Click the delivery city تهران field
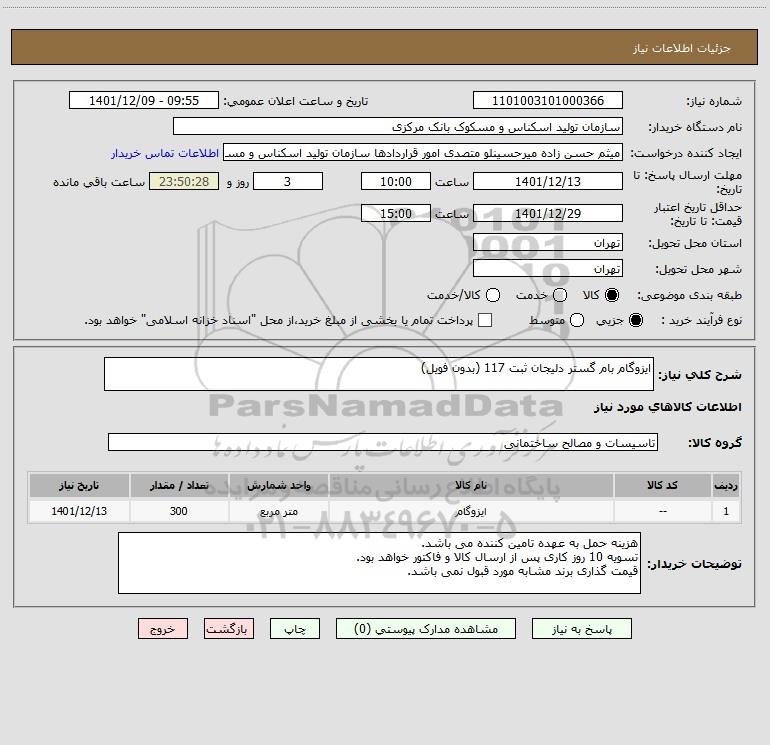Viewport: 770px width, 745px height. (x=548, y=268)
